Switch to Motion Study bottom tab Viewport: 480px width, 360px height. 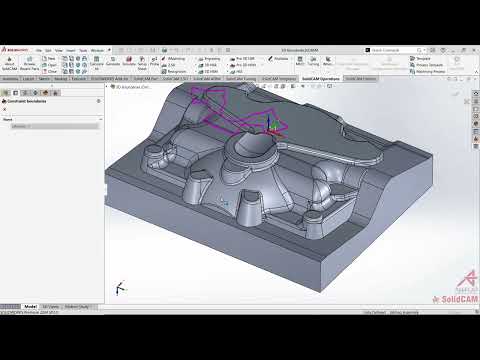77,306
